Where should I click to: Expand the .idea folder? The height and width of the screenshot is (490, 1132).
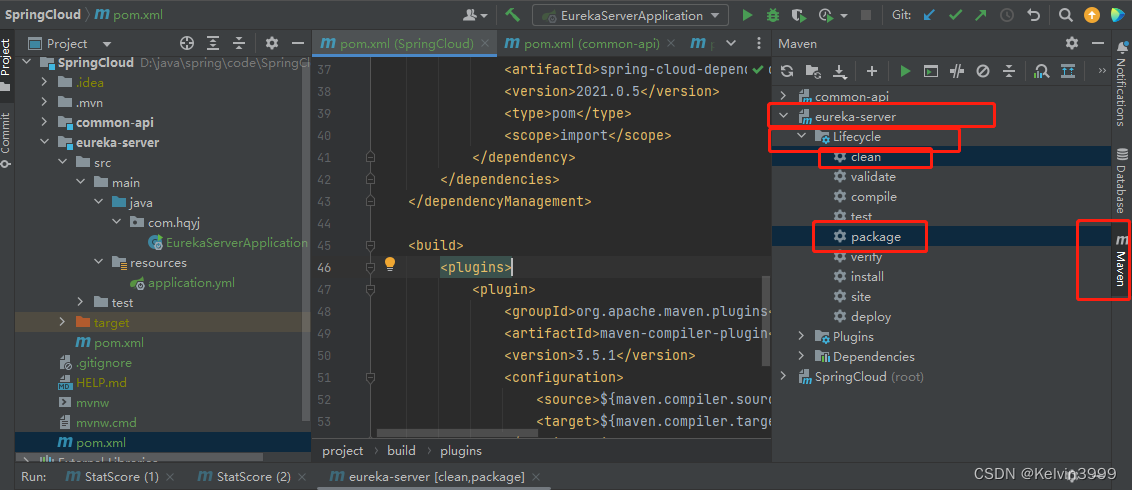[45, 82]
